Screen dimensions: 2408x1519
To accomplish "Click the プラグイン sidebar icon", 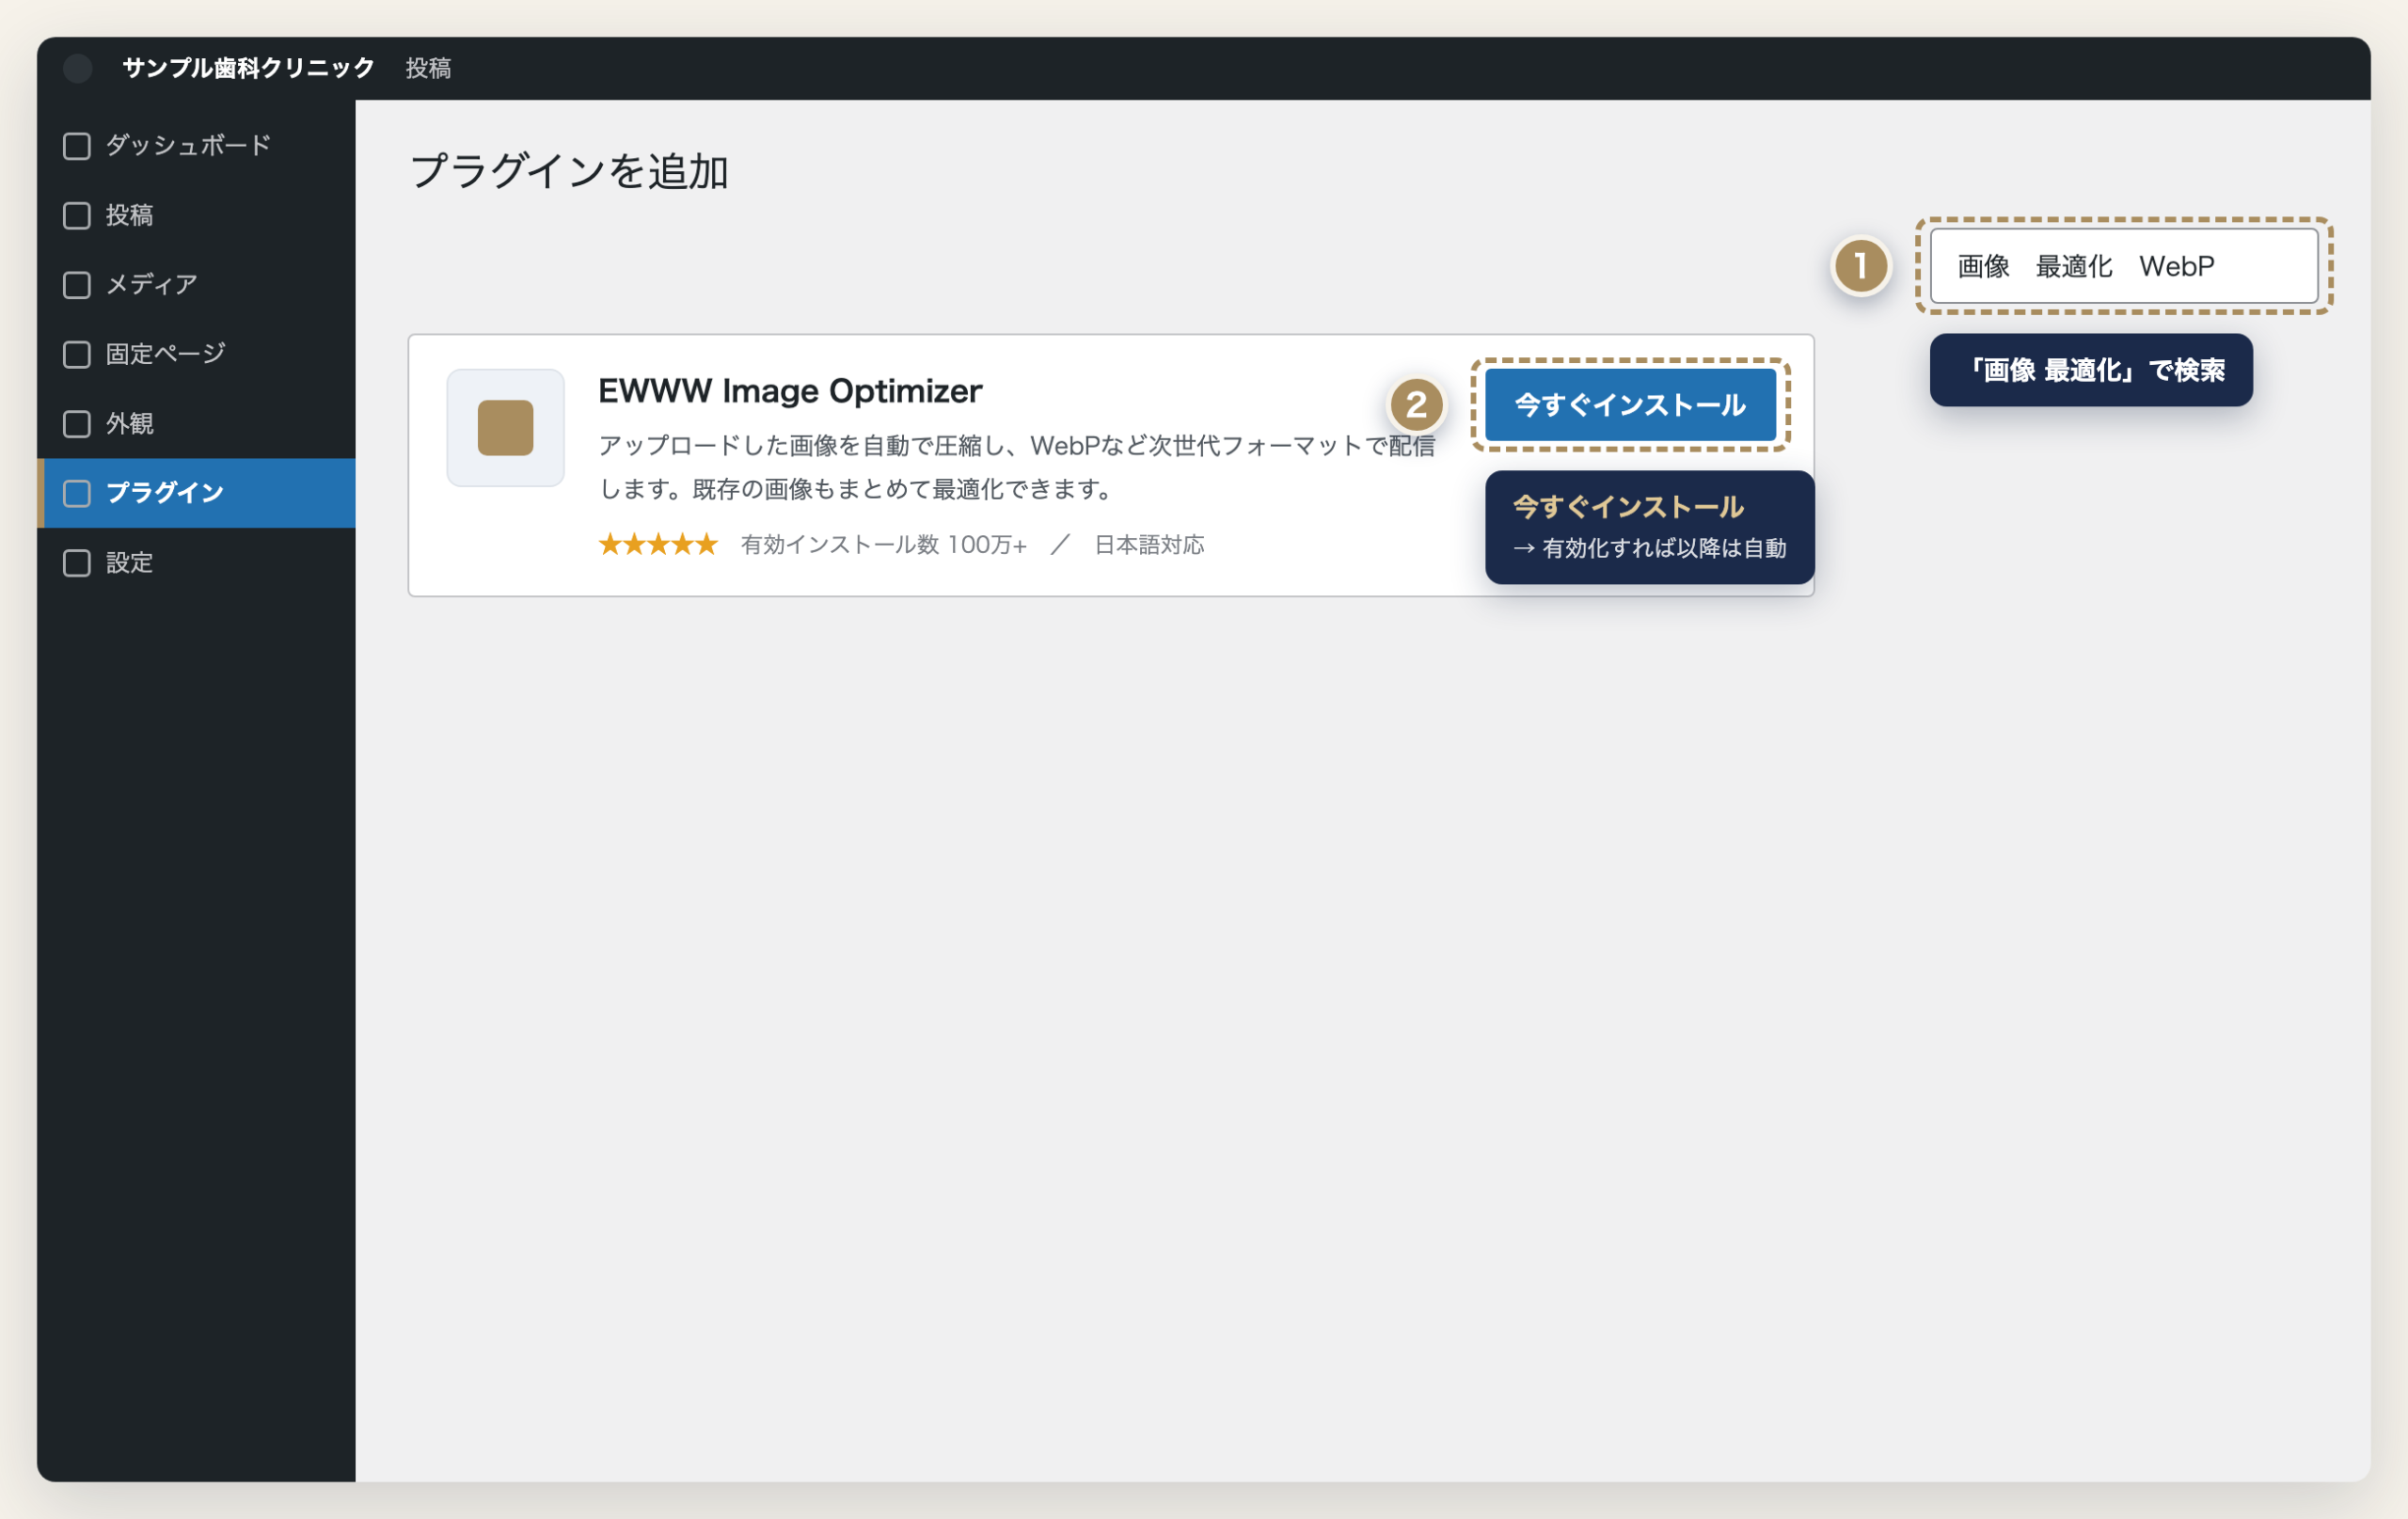I will click(77, 493).
